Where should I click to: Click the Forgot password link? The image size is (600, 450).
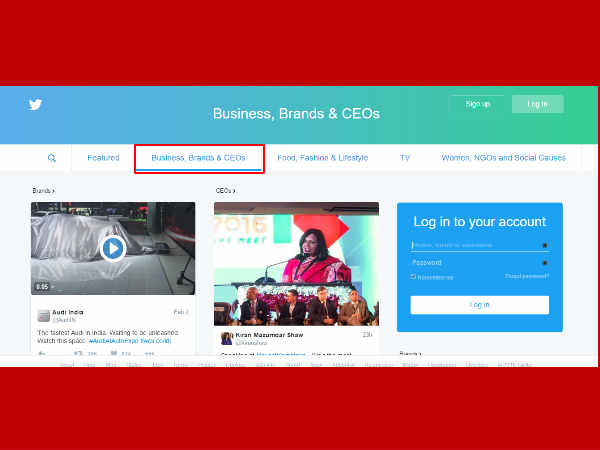(526, 277)
